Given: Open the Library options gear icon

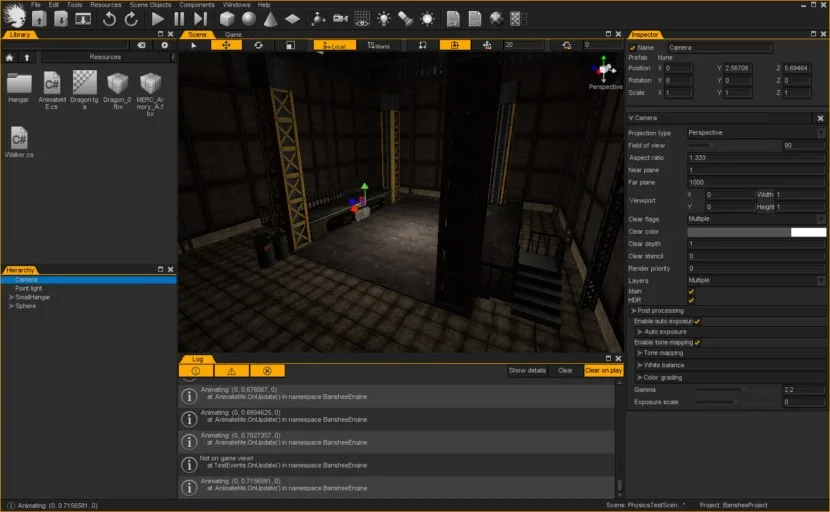Looking at the screenshot, I should [x=165, y=45].
